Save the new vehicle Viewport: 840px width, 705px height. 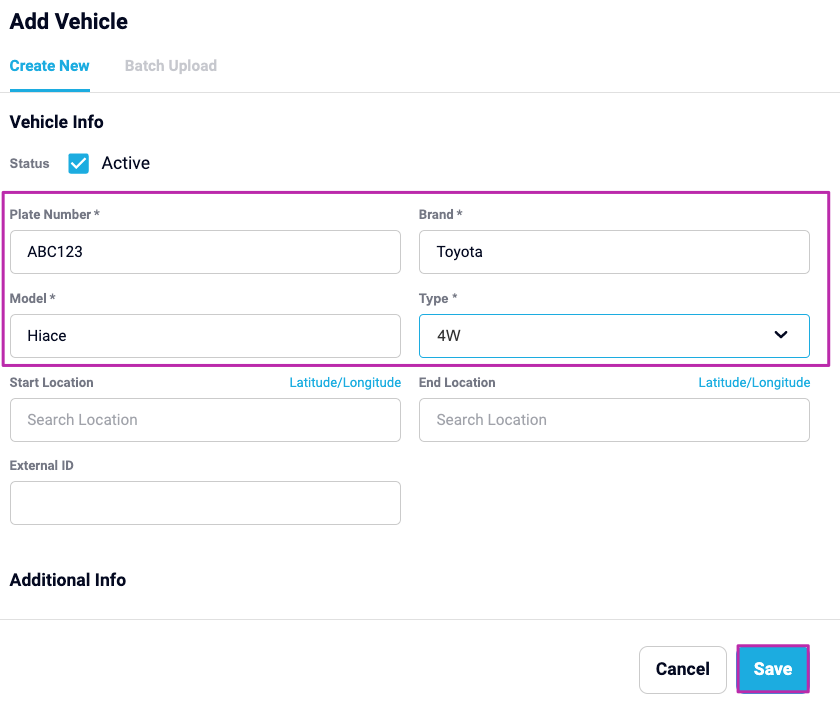point(772,669)
